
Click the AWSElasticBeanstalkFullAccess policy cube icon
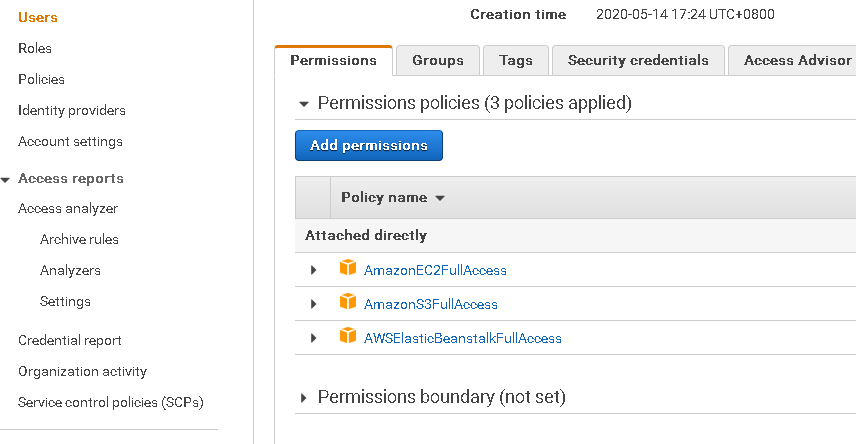pyautogui.click(x=348, y=336)
